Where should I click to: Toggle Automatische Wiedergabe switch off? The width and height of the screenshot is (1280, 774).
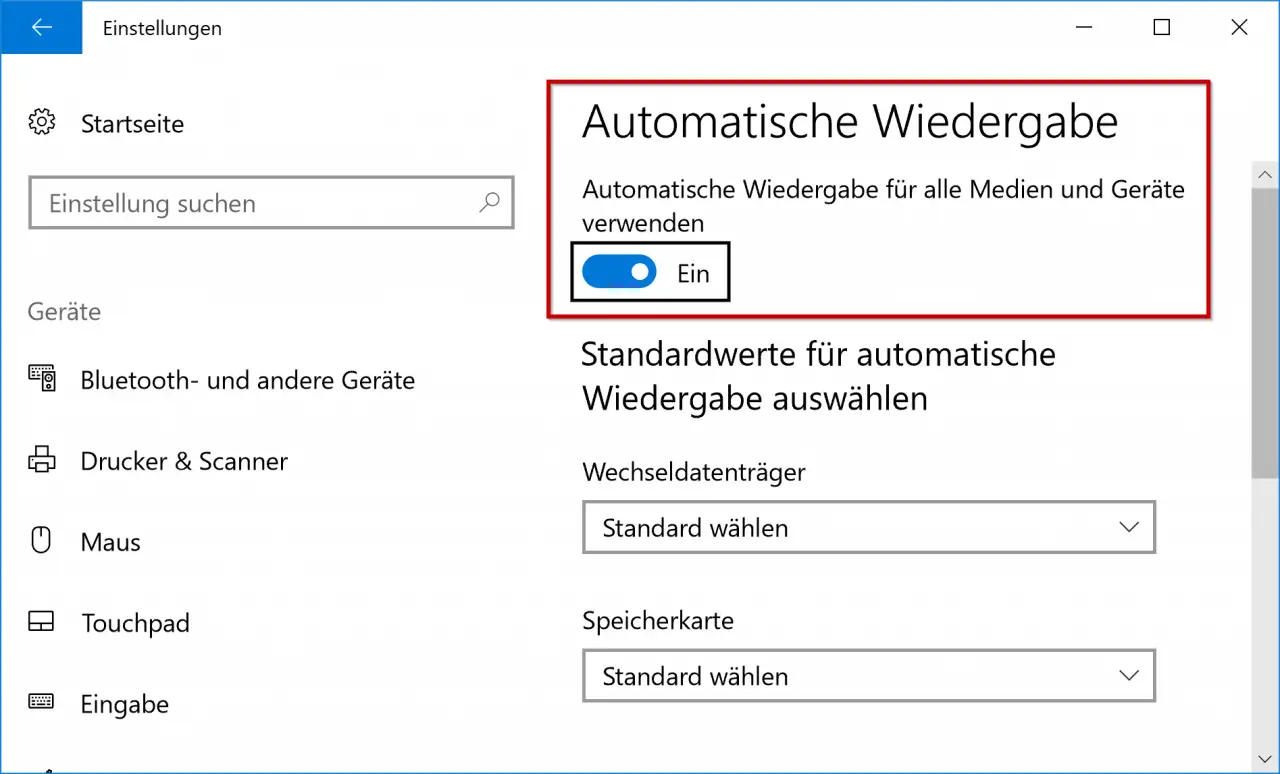[x=619, y=272]
